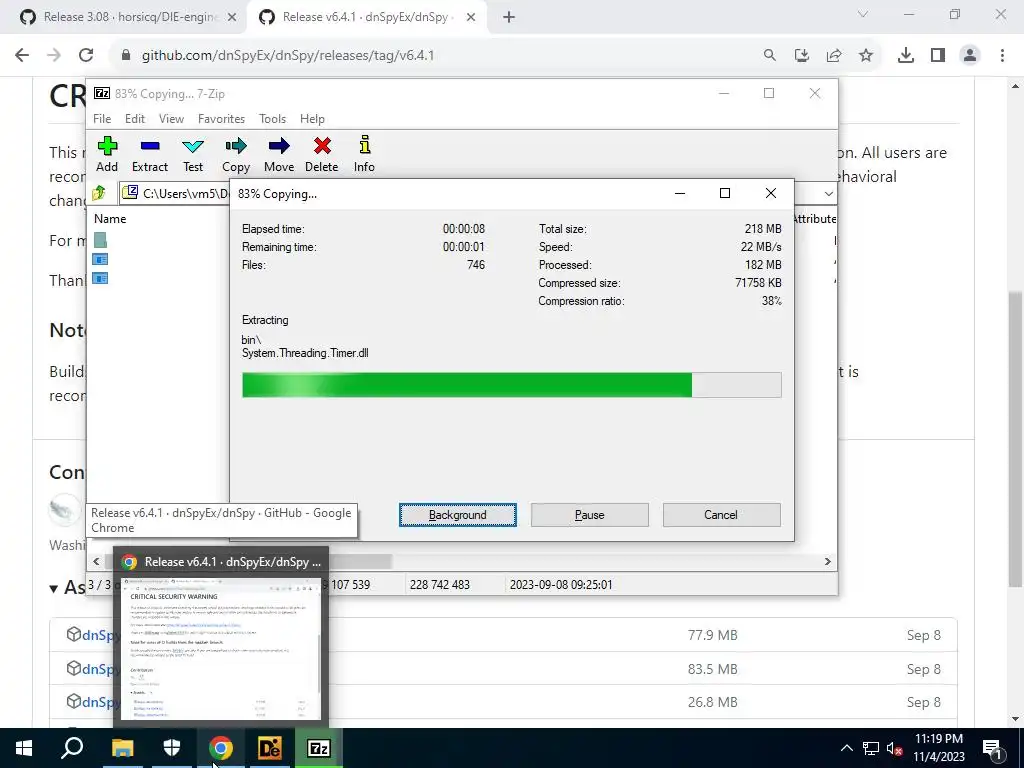The width and height of the screenshot is (1024, 768).
Task: Click the Chrome preview thumbnail above taskbar
Action: click(x=221, y=650)
